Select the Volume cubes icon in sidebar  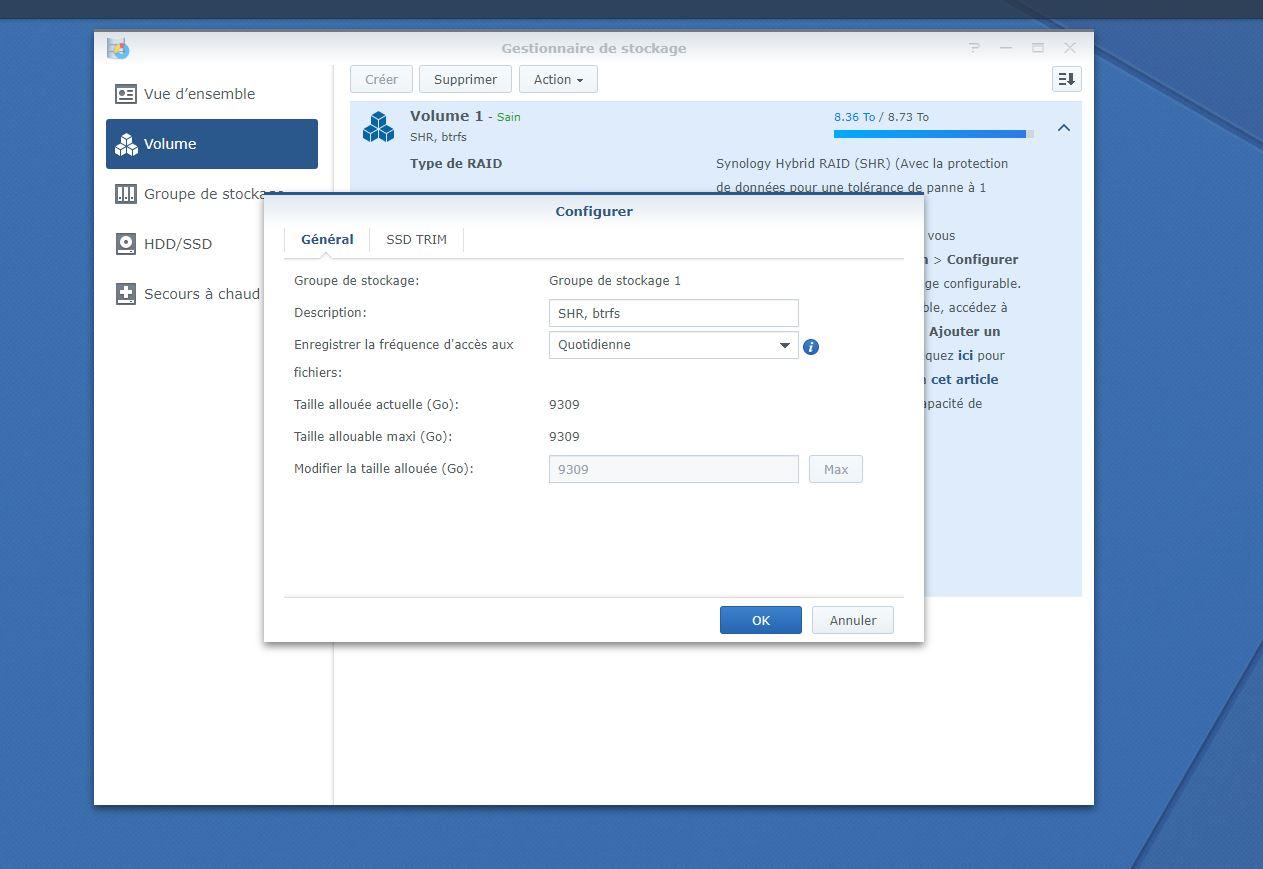[x=126, y=144]
